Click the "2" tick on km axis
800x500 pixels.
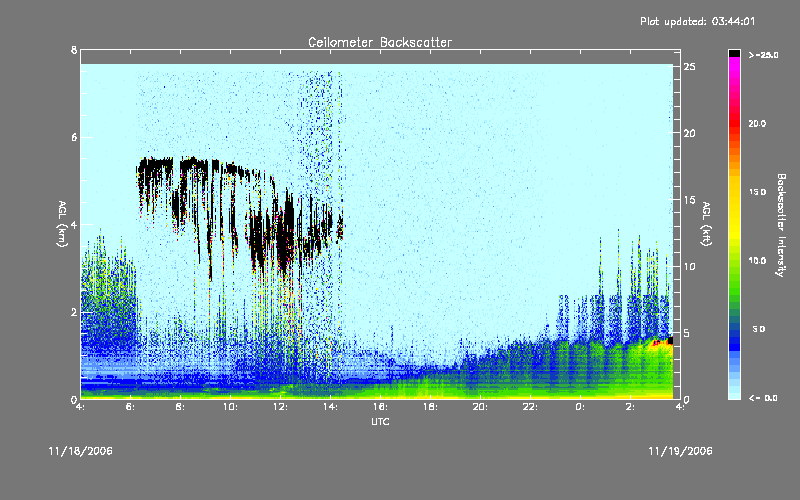coord(74,312)
